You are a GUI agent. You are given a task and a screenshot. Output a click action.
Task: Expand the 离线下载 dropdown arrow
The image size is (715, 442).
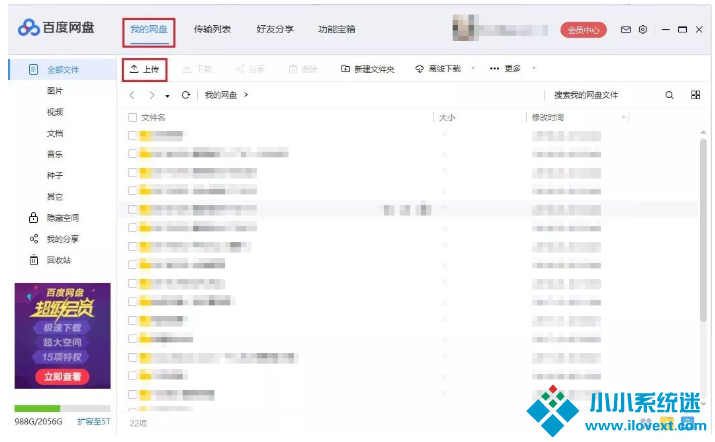[x=473, y=69]
